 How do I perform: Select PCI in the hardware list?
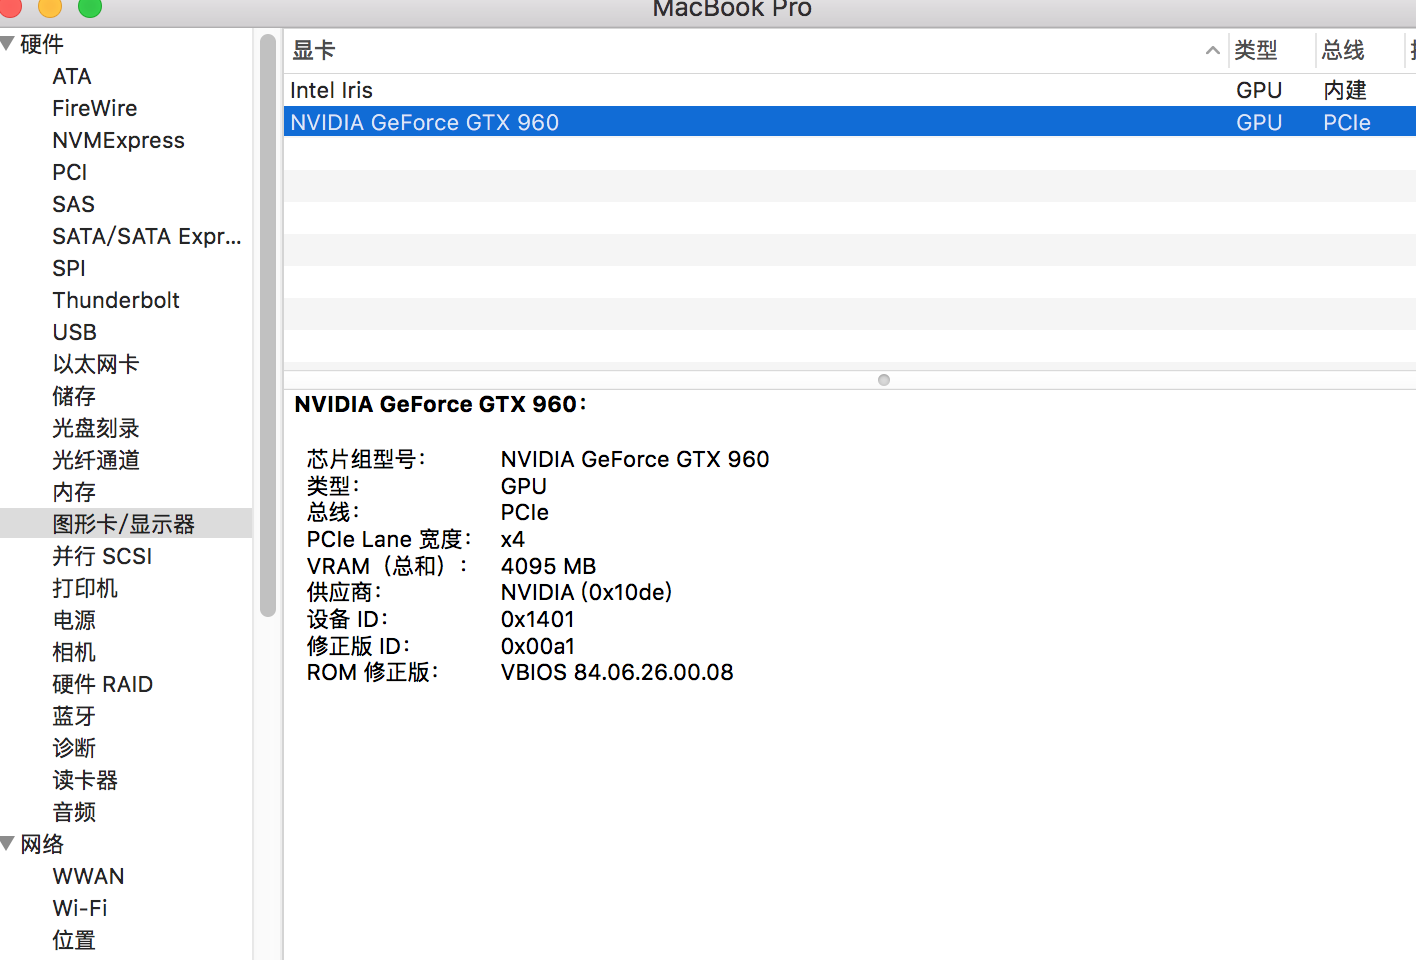(70, 173)
